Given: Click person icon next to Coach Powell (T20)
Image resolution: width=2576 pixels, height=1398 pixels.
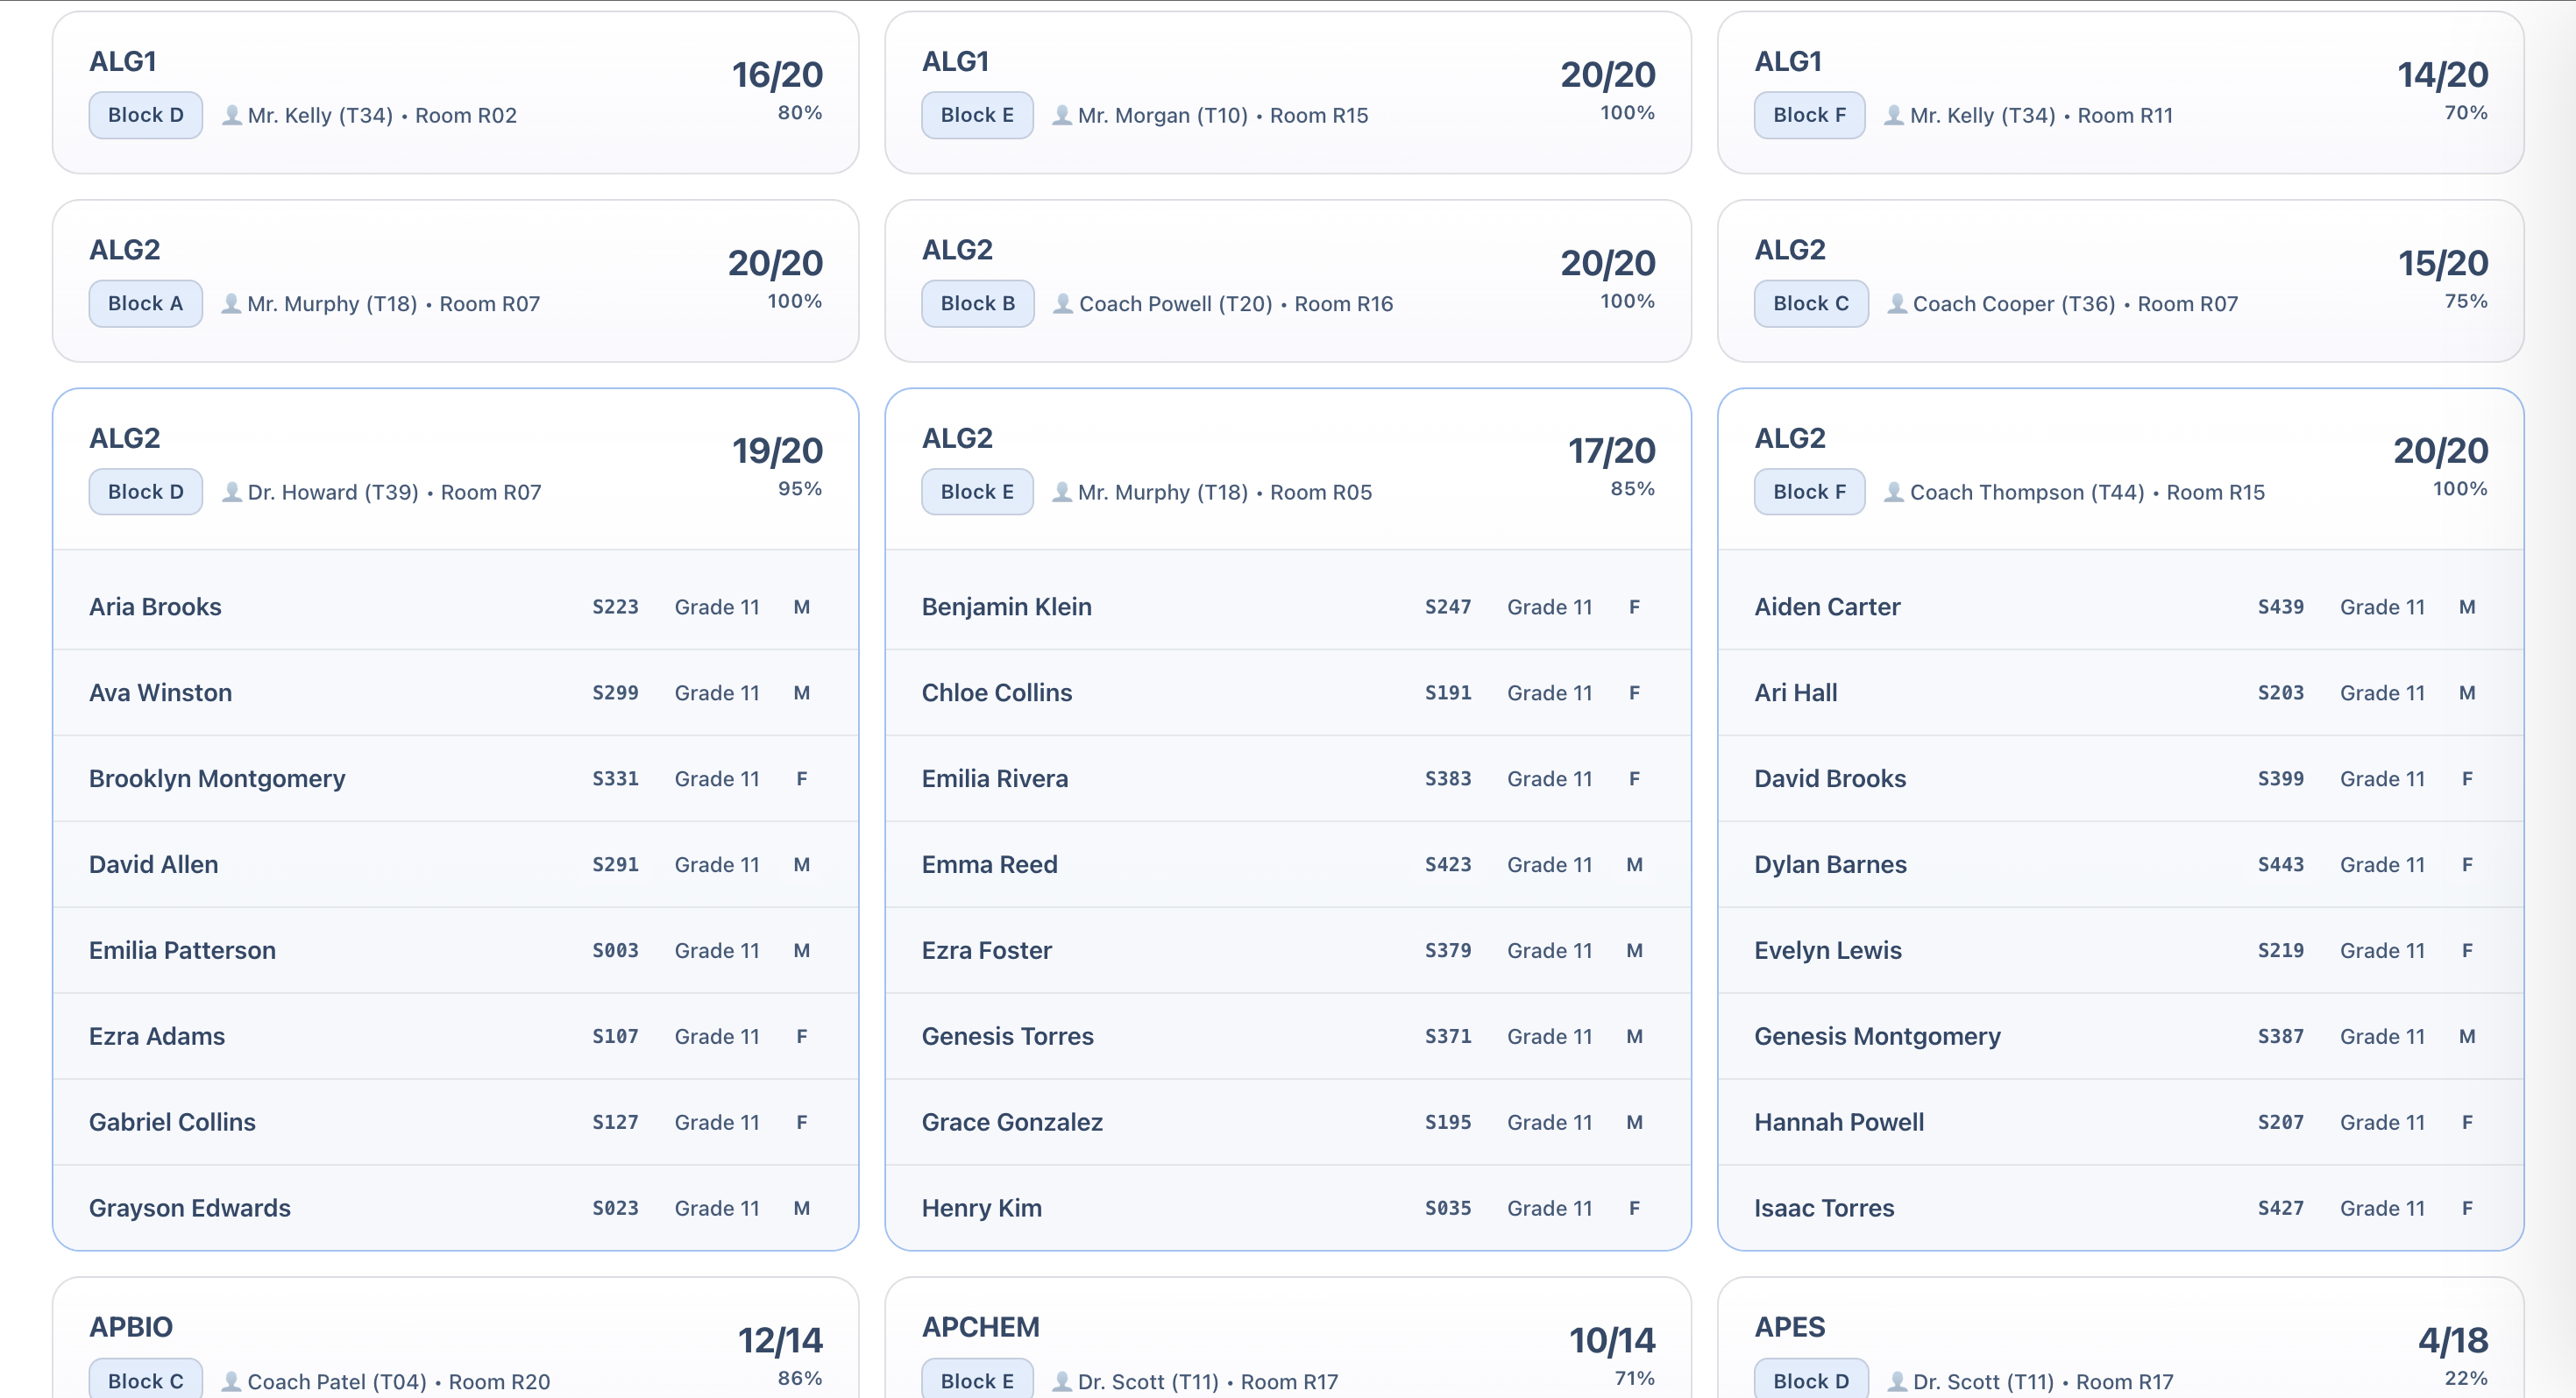Looking at the screenshot, I should (x=1062, y=303).
